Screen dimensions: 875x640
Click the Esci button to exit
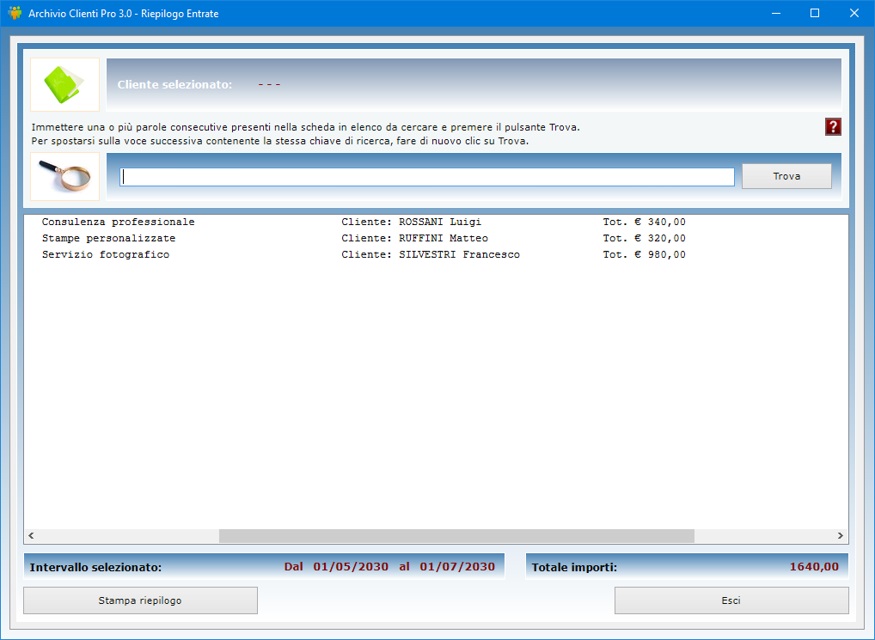point(731,600)
